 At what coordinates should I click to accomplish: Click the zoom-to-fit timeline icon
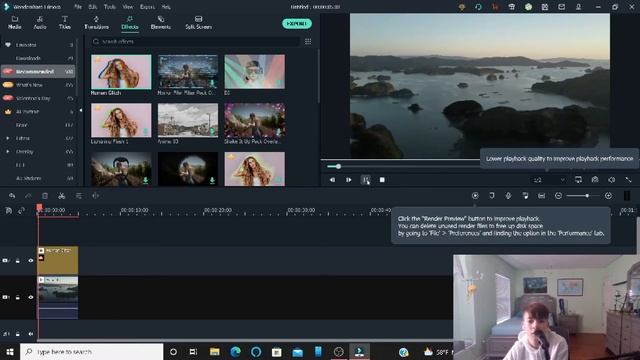click(x=542, y=196)
